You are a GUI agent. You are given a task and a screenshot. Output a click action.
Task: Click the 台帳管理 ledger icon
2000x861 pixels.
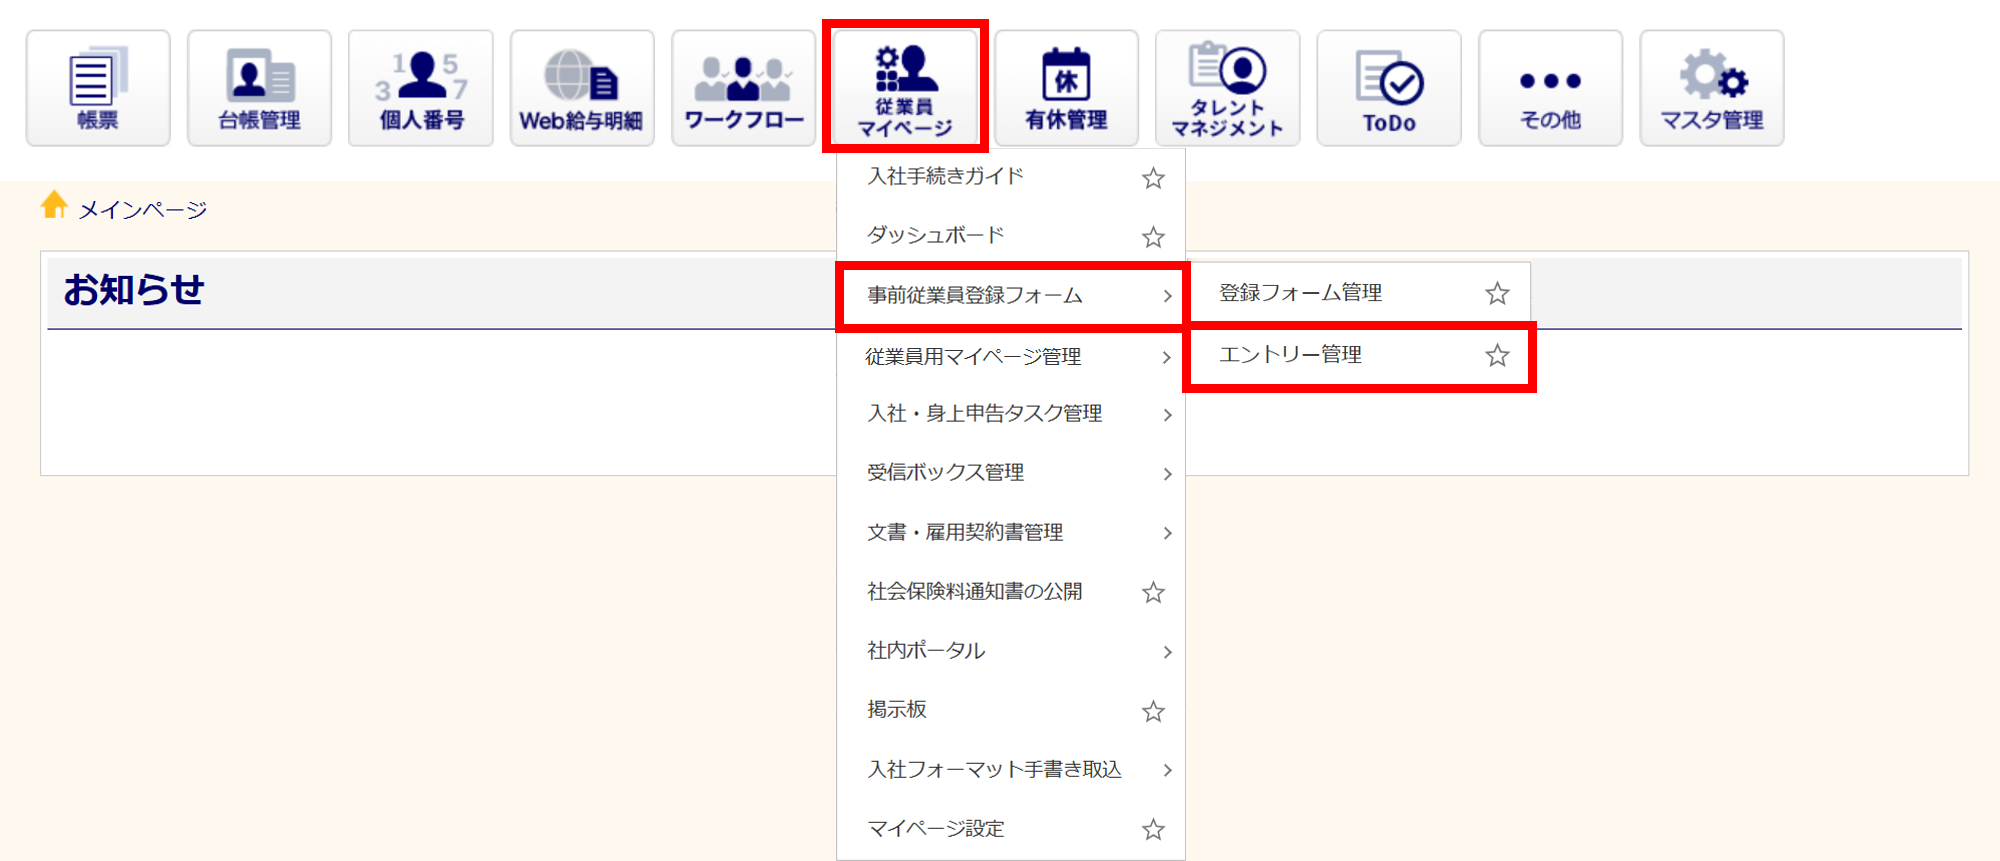point(259,88)
